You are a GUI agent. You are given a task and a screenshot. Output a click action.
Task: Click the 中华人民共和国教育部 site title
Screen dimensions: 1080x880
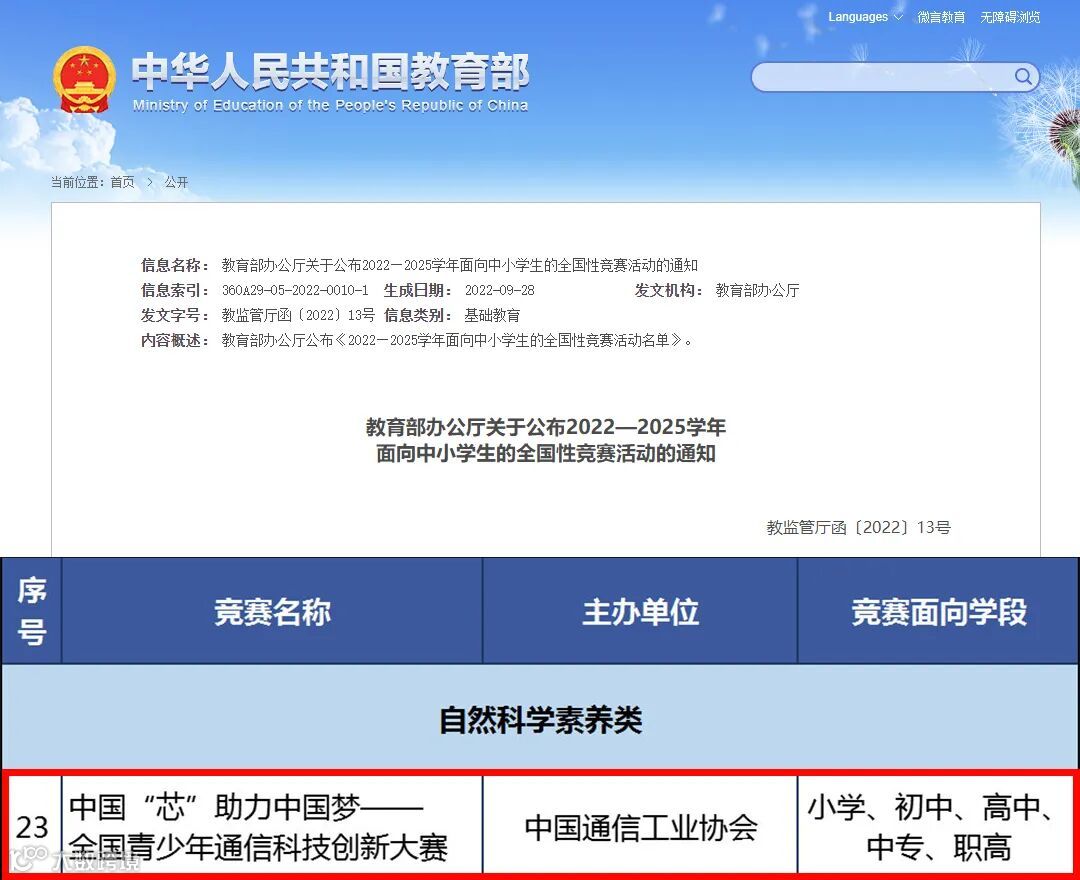coord(331,71)
